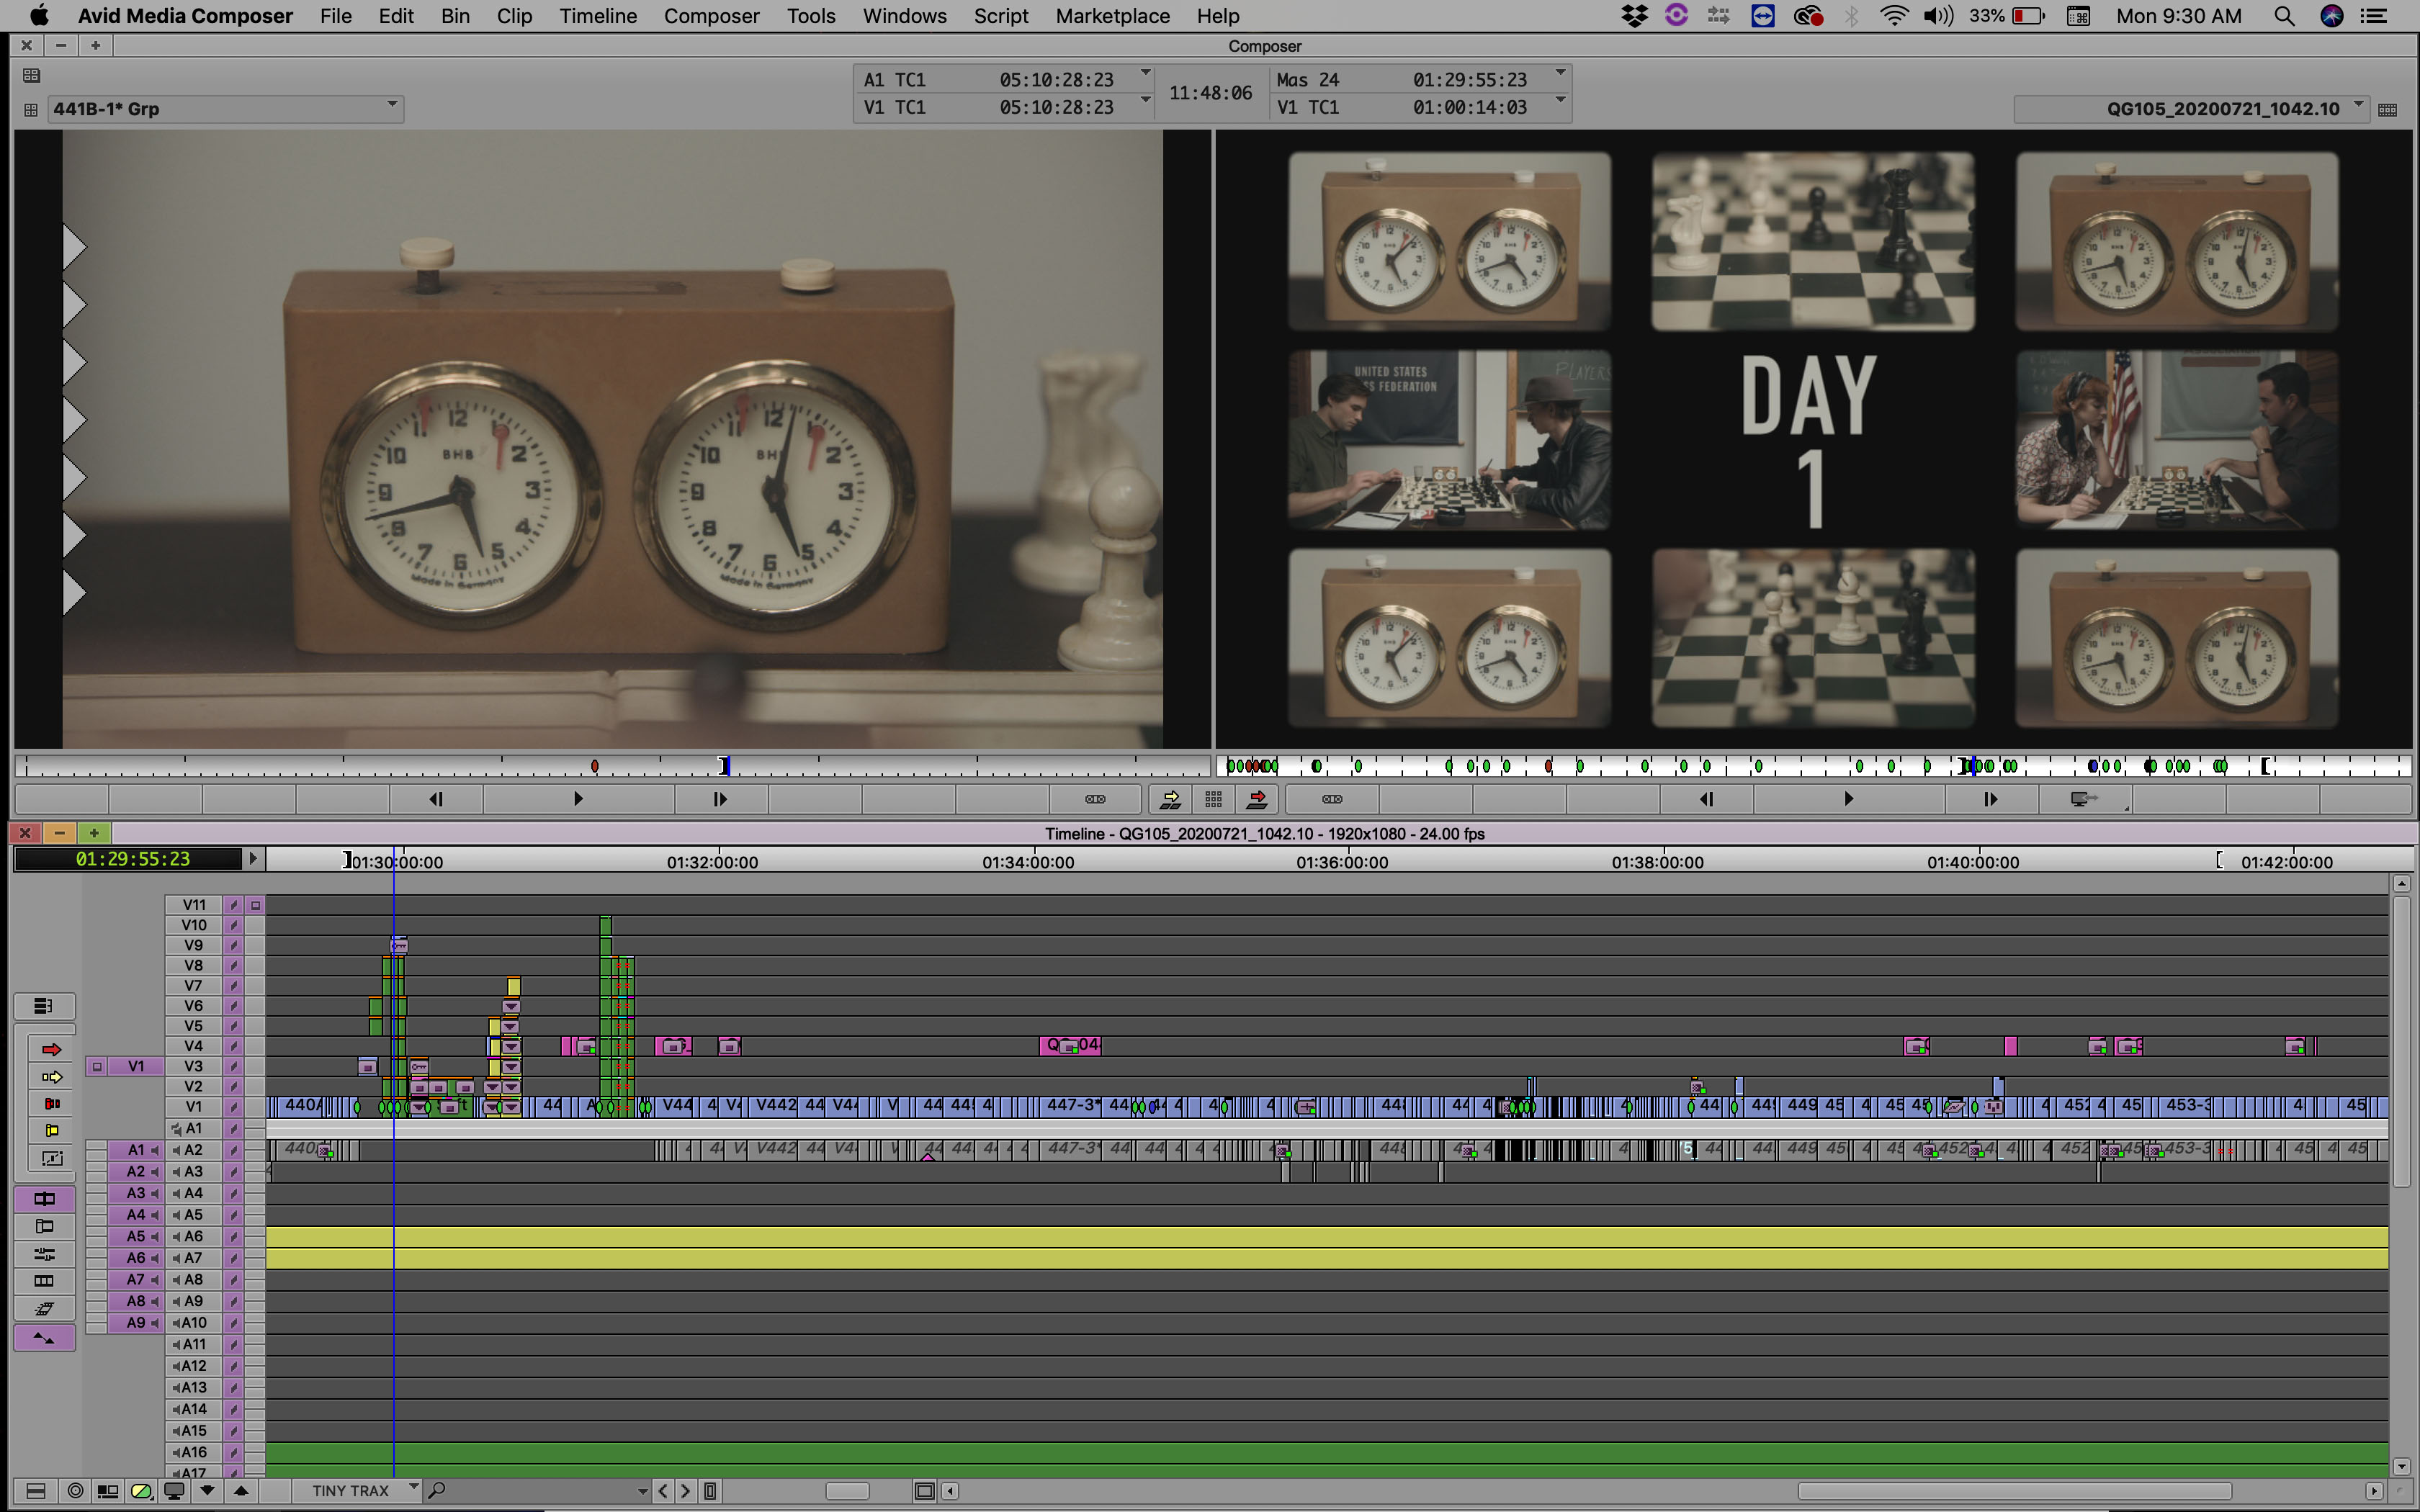Click the timeline scale zoom slider

pyautogui.click(x=847, y=1491)
